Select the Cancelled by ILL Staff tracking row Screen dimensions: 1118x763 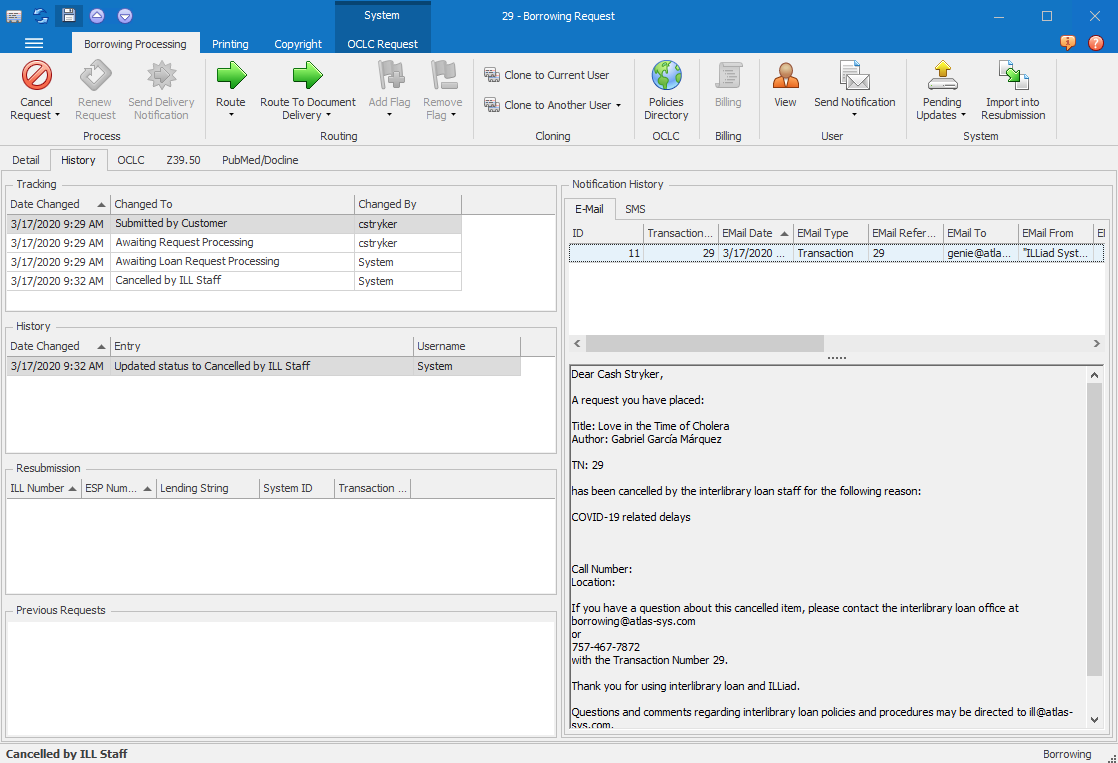point(168,281)
